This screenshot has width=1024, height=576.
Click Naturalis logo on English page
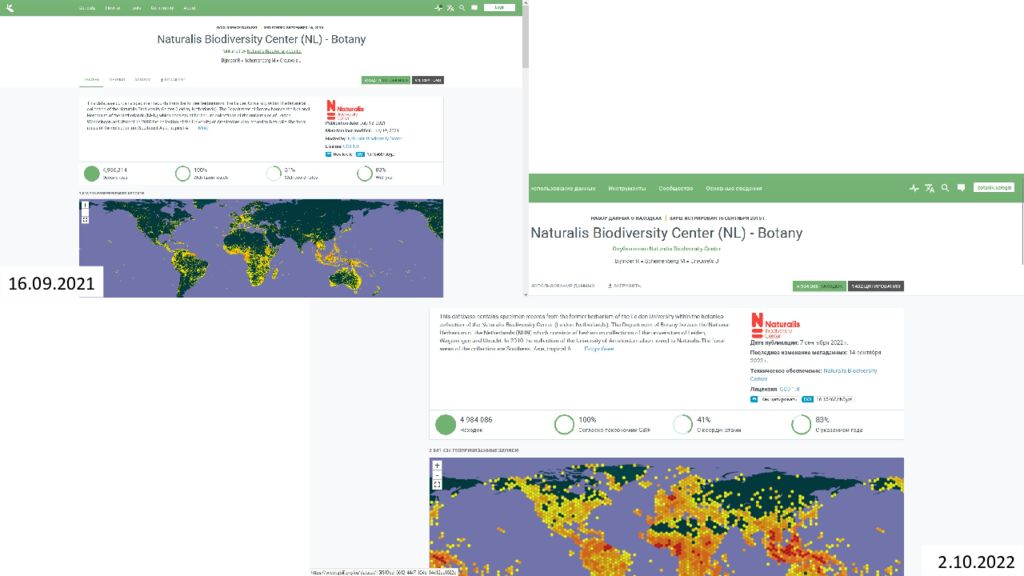pos(345,110)
